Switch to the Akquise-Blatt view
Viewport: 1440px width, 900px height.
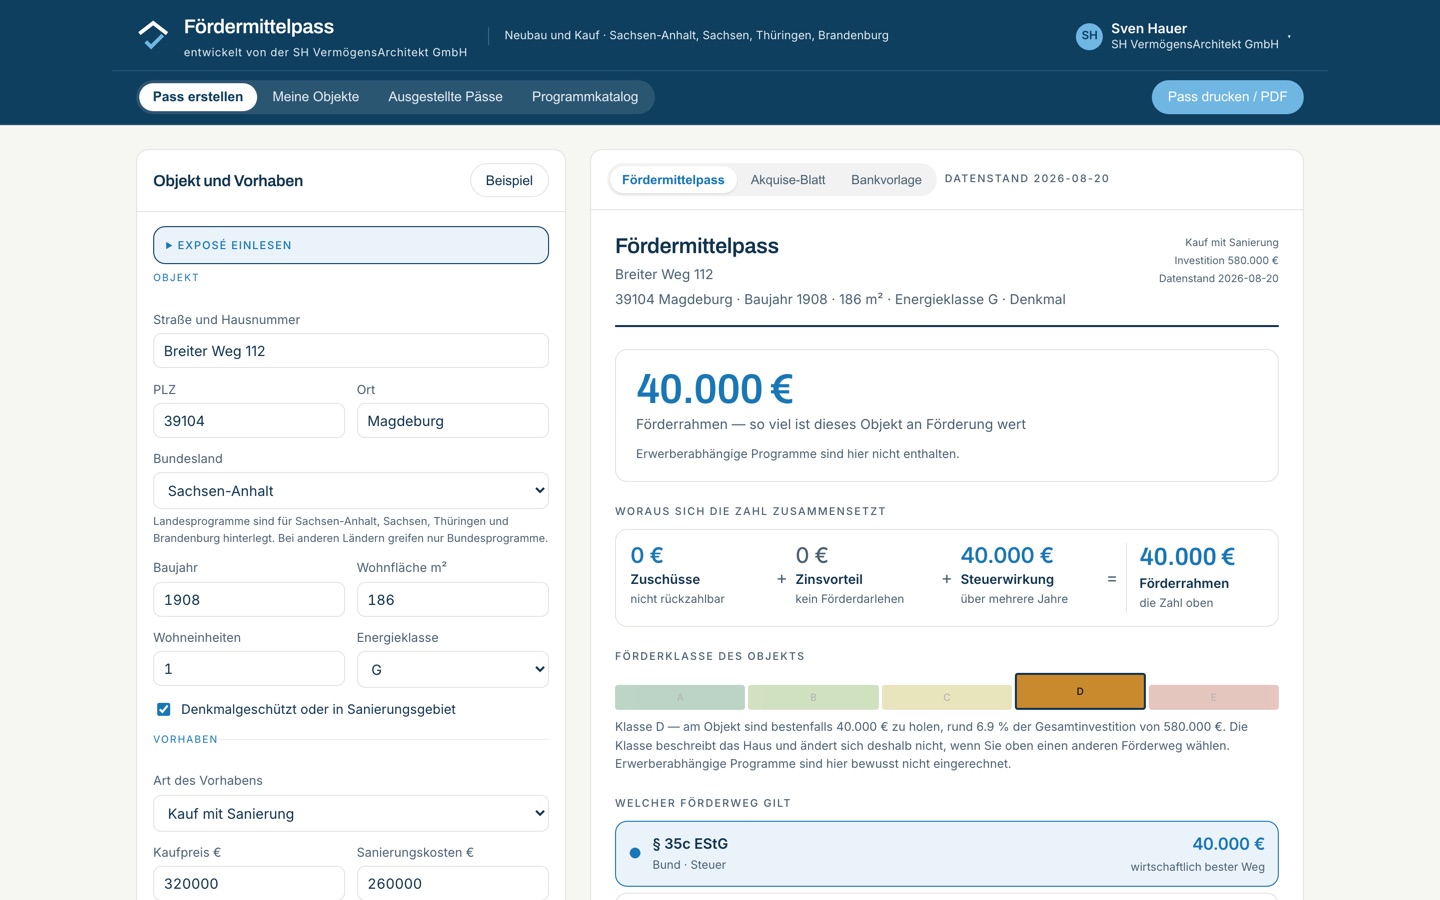(x=788, y=180)
